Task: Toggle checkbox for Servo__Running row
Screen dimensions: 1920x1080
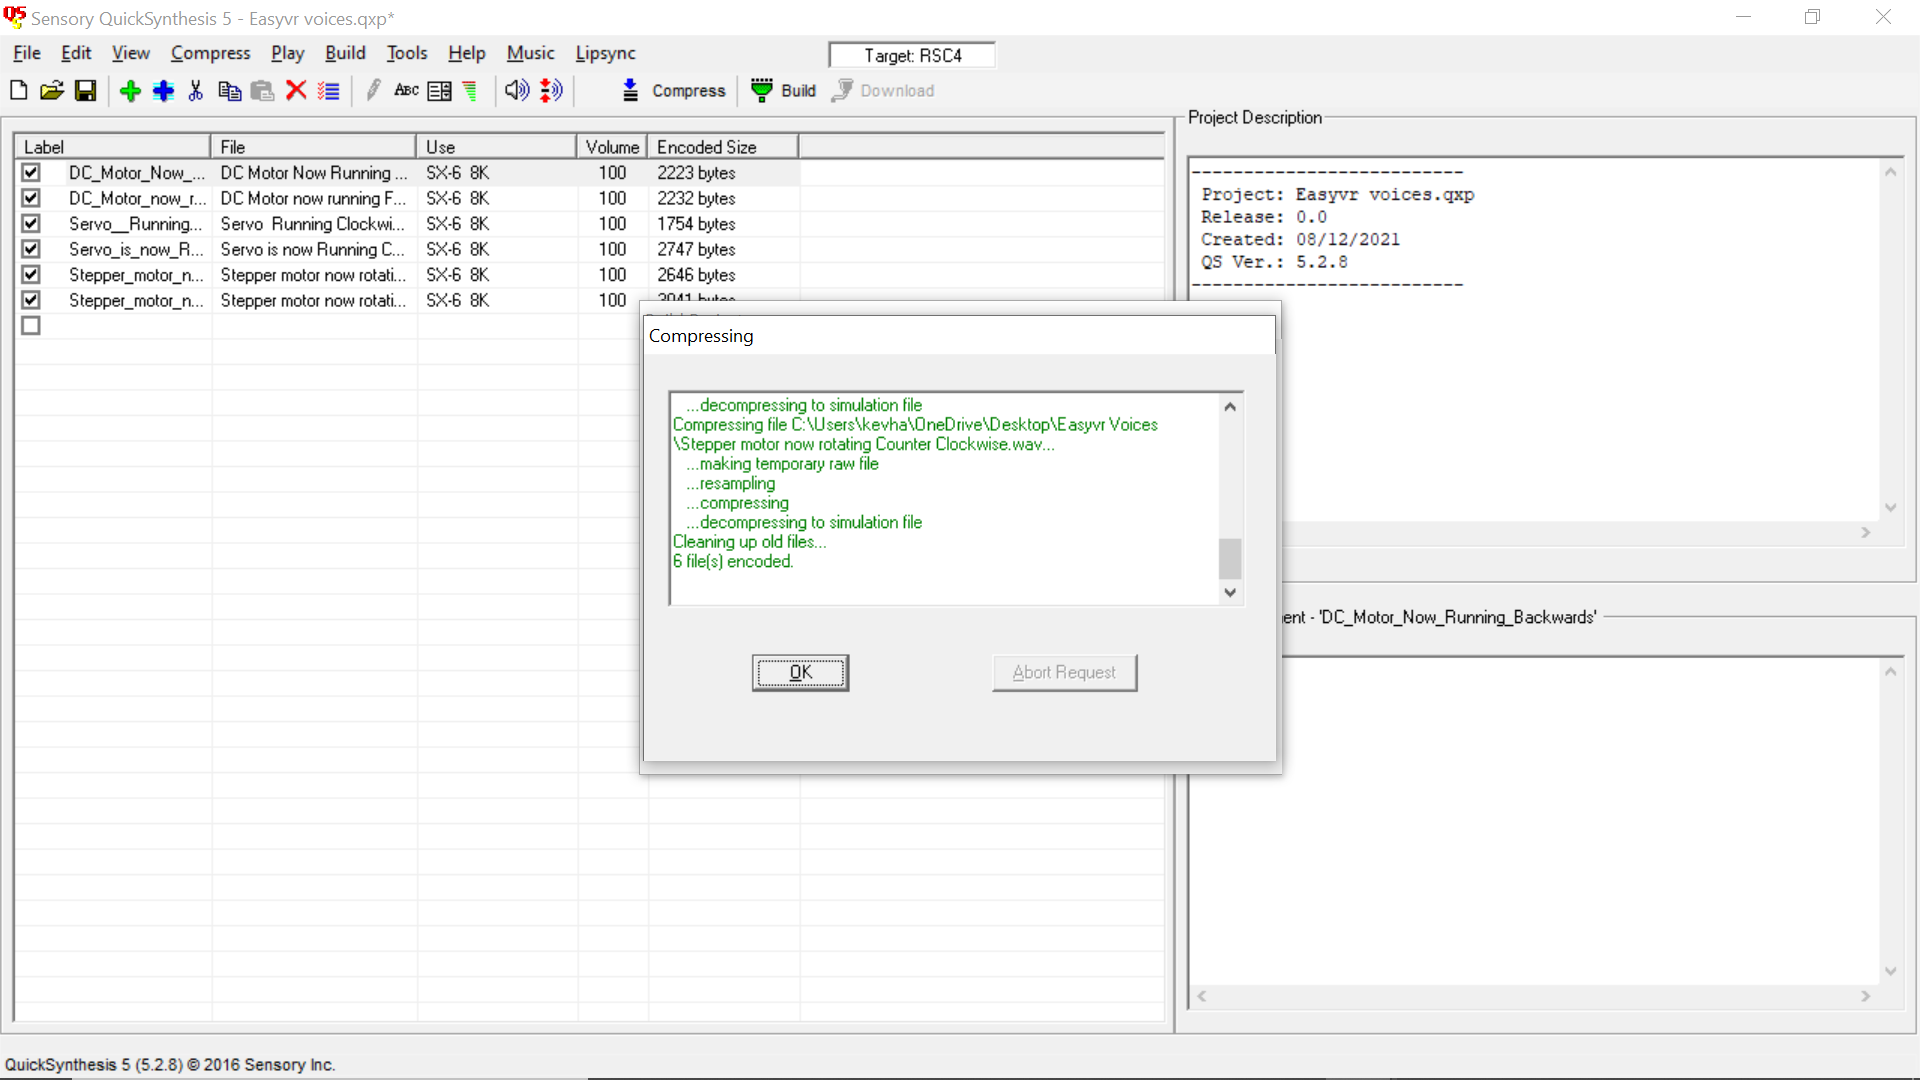Action: pyautogui.click(x=29, y=223)
